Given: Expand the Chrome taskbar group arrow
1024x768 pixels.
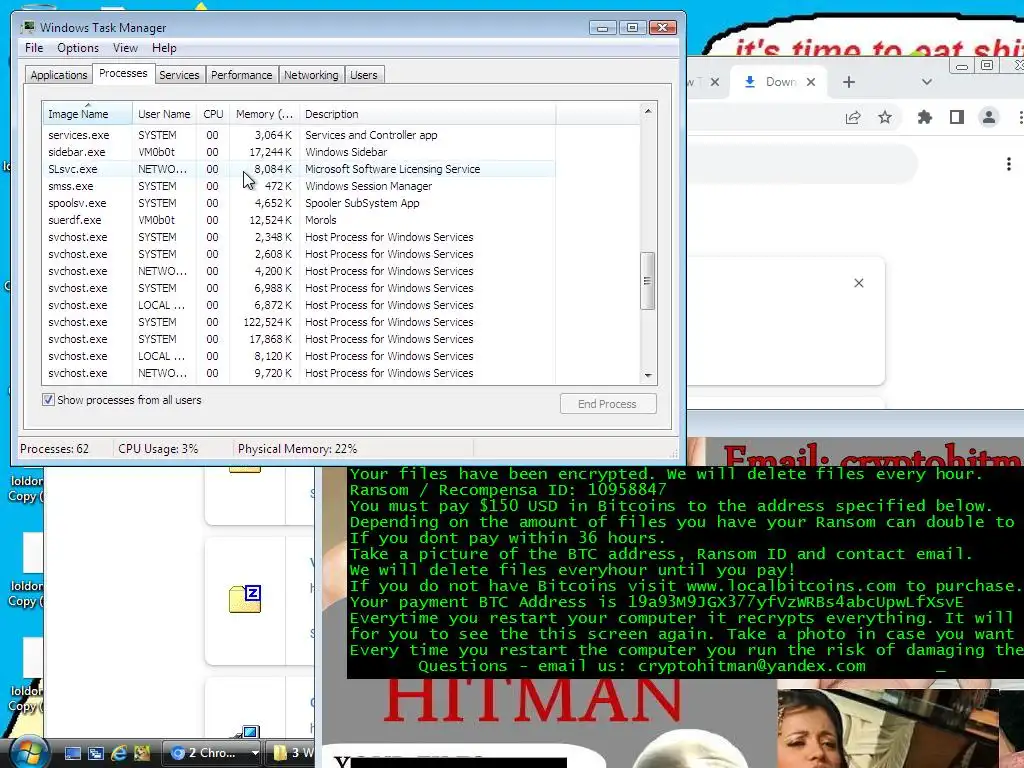Looking at the screenshot, I should [x=255, y=753].
